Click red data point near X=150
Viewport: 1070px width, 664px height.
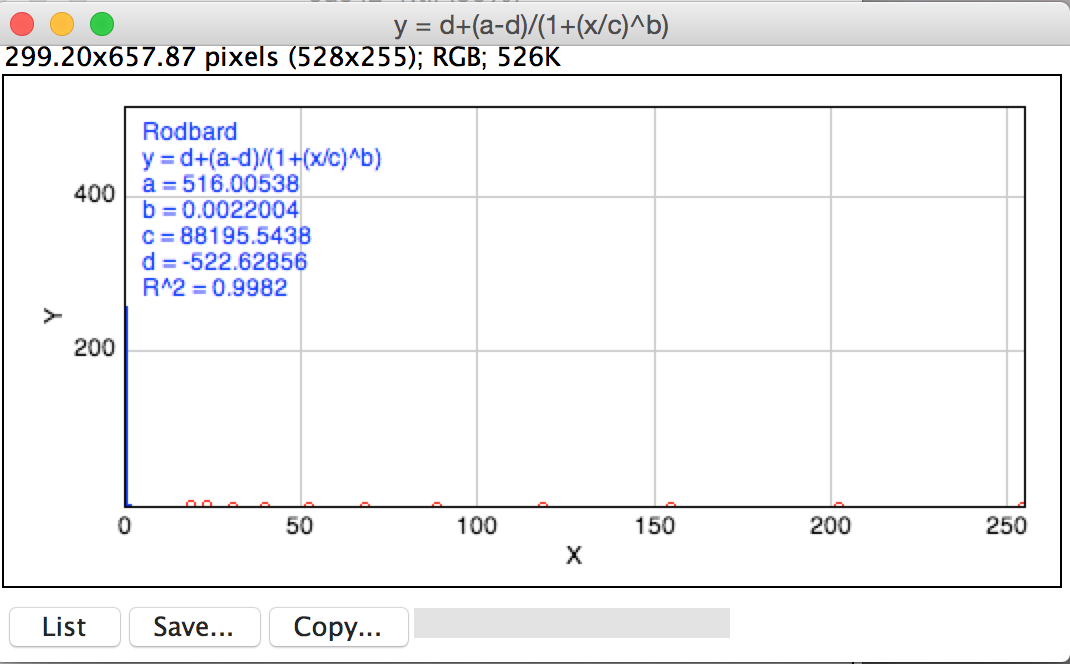(670, 506)
